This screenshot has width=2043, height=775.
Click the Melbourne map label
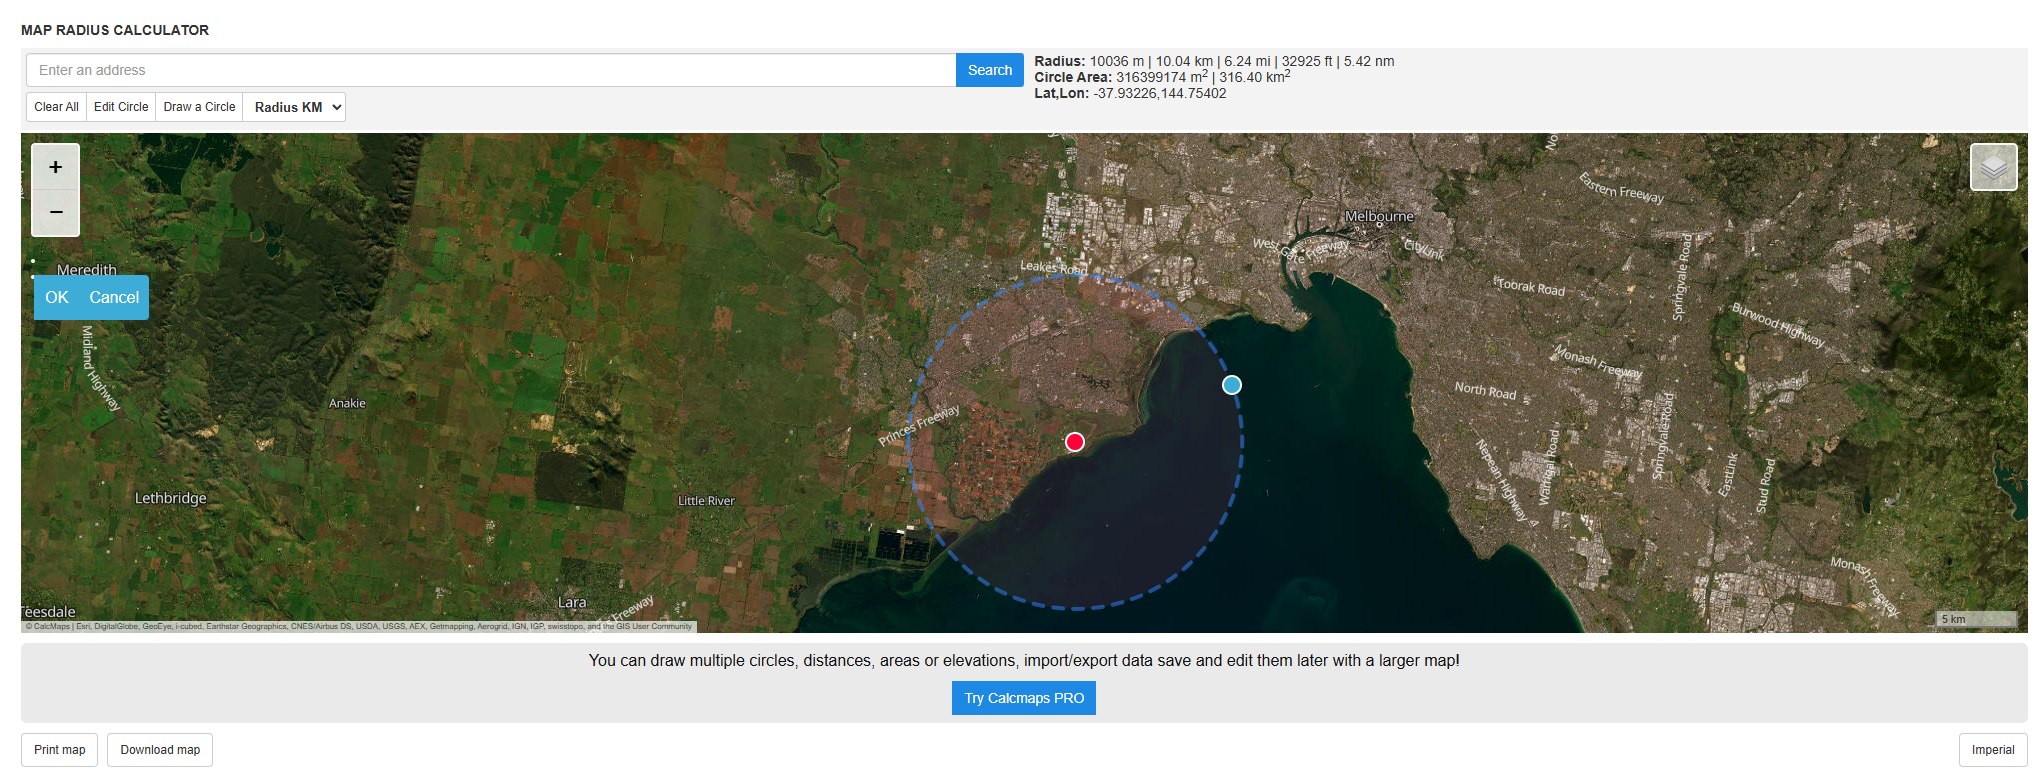click(1379, 216)
